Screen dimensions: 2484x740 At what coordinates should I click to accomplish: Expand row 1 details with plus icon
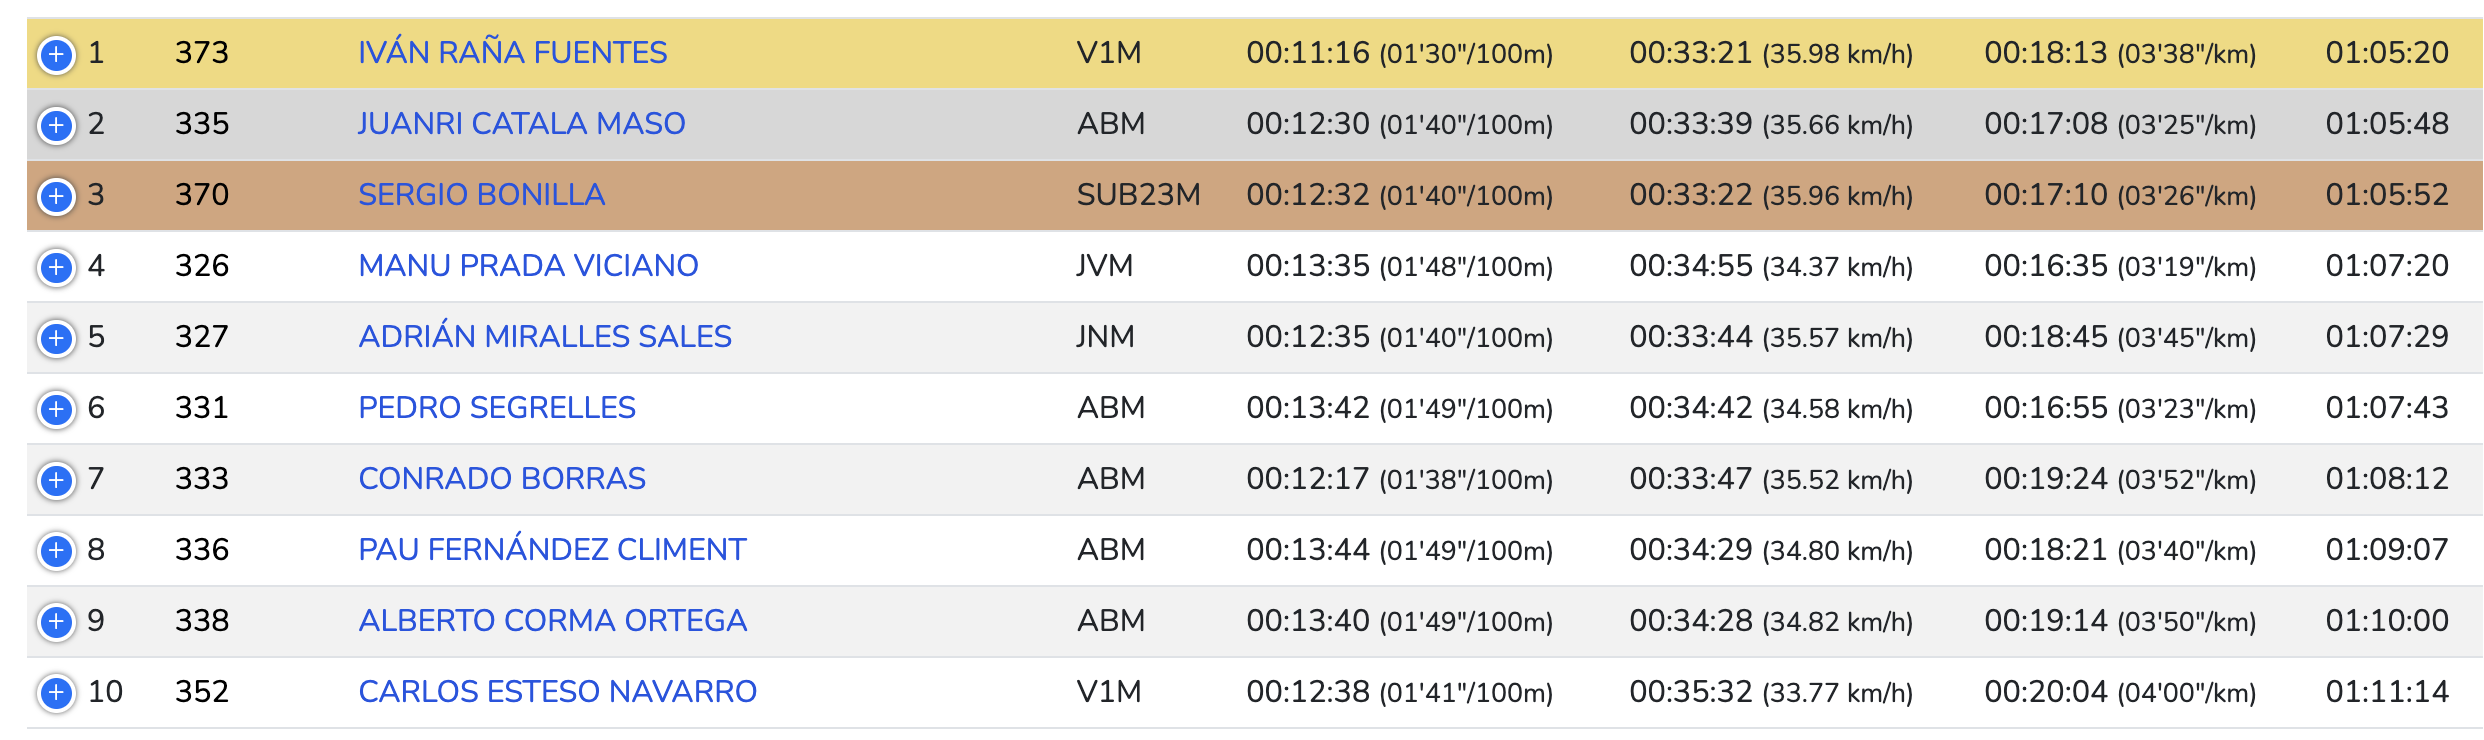click(56, 54)
